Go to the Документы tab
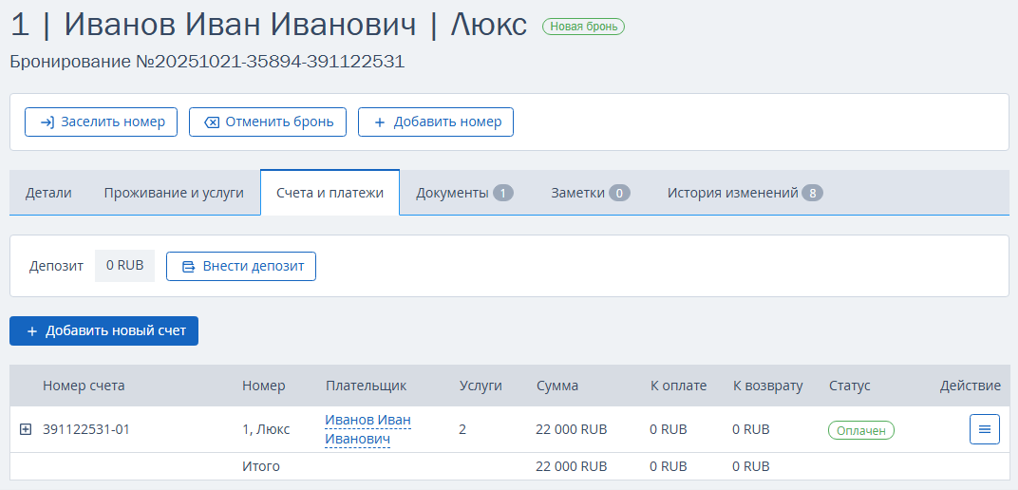This screenshot has height=490, width=1018. click(x=464, y=193)
